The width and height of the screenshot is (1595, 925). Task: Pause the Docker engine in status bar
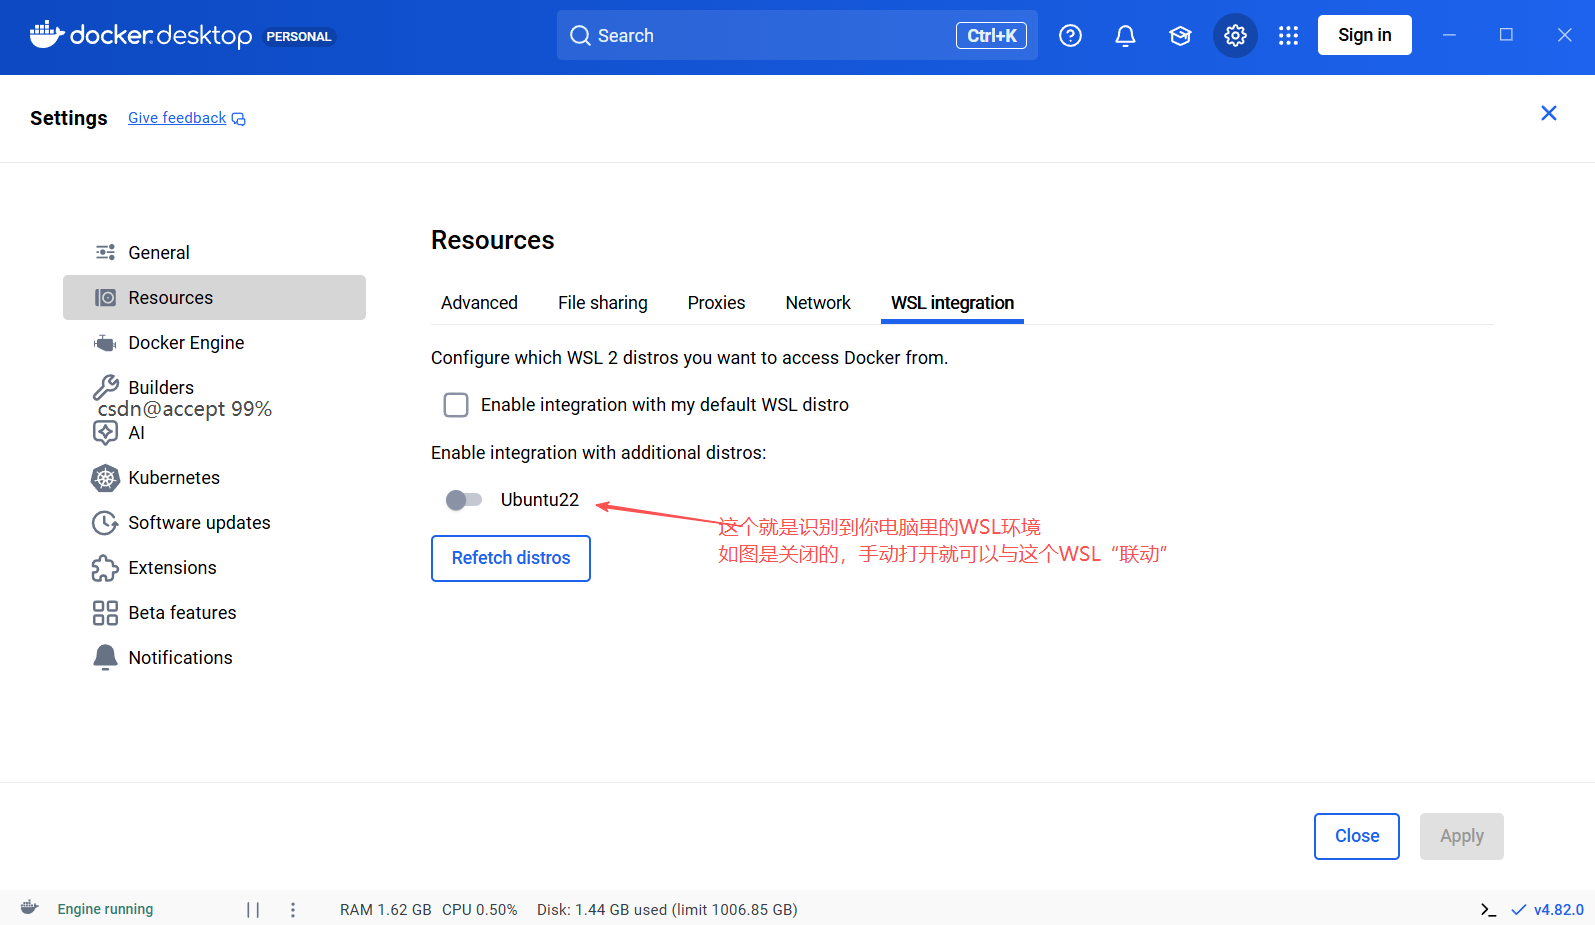coord(253,909)
